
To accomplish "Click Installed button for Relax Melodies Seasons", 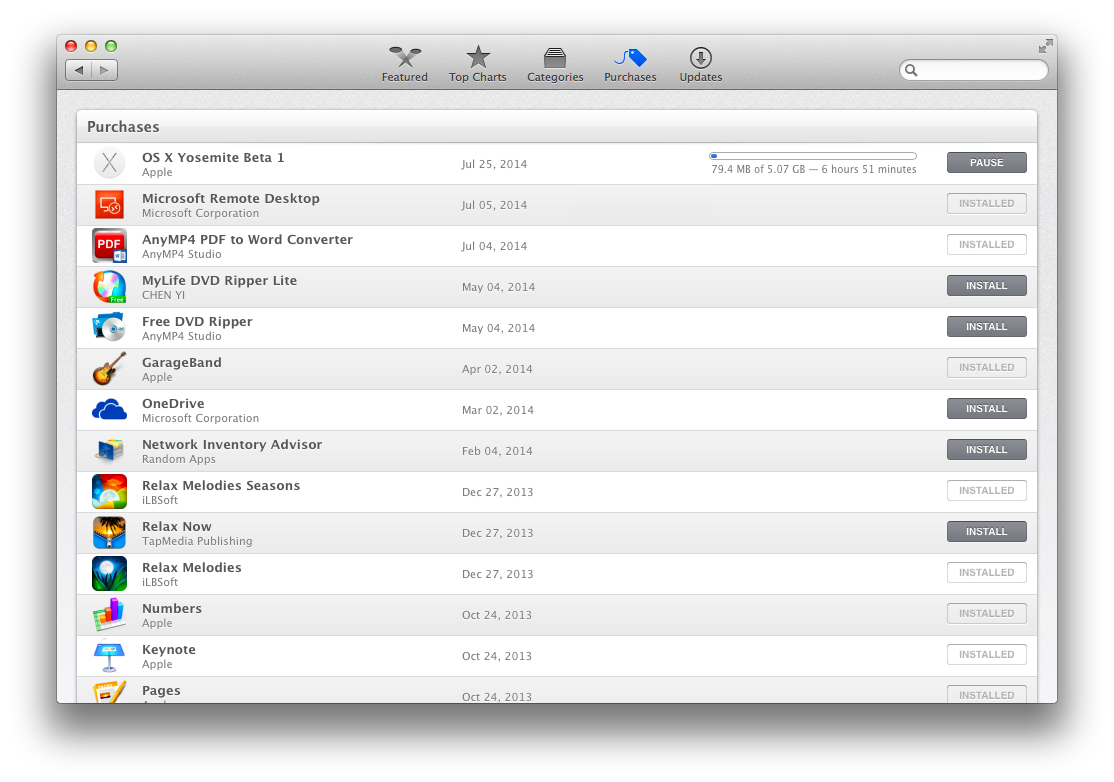I will tap(986, 490).
